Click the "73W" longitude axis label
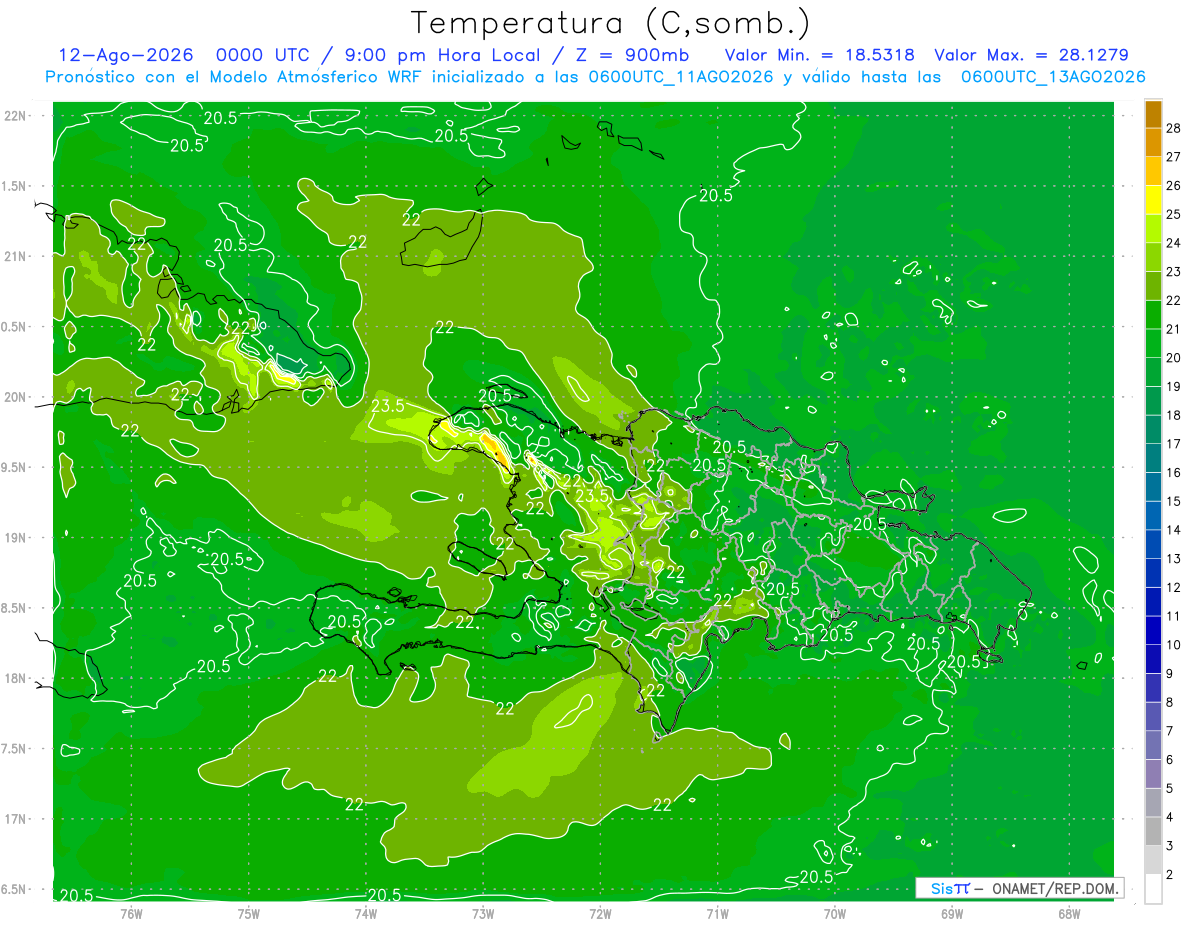 click(483, 913)
